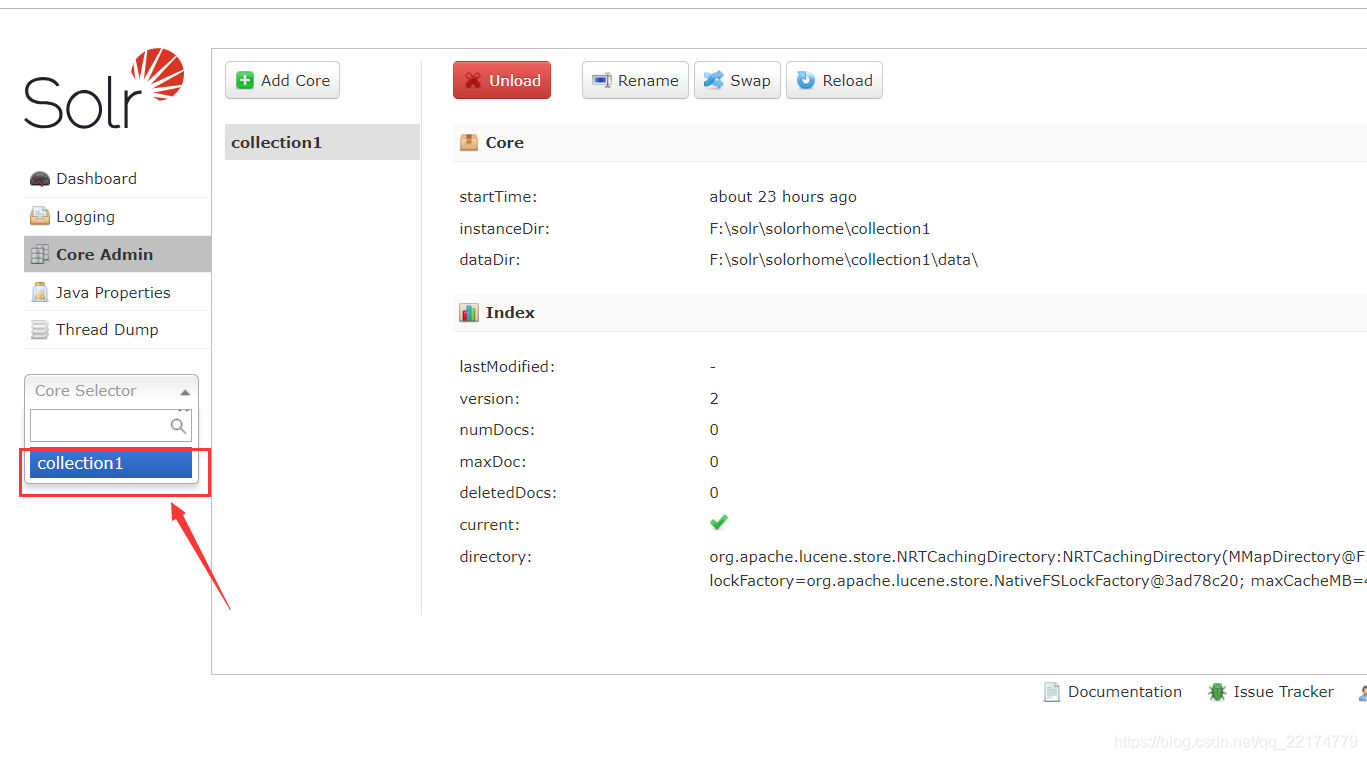Click the Thread Dump stack icon

pyautogui.click(x=40, y=330)
